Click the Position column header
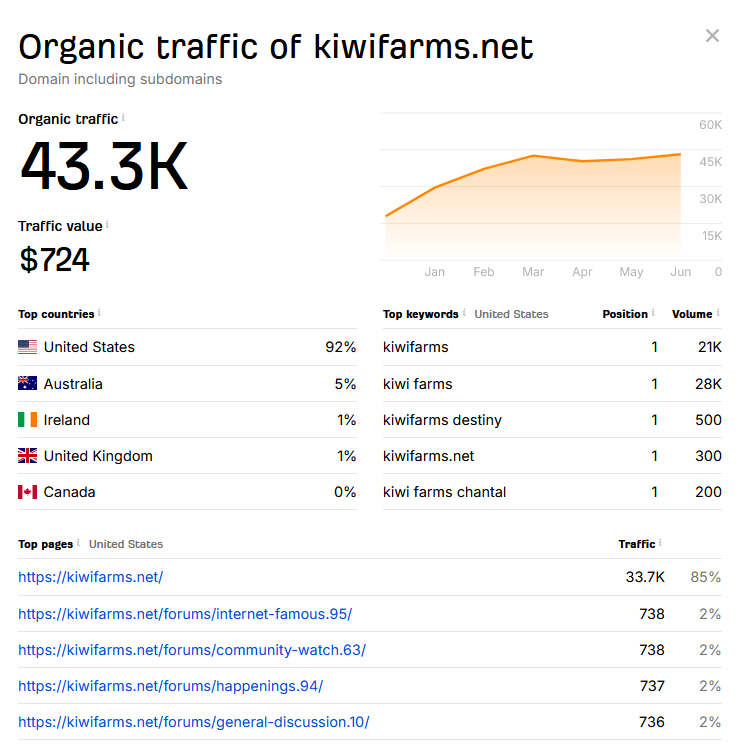The image size is (741, 750). click(x=625, y=314)
